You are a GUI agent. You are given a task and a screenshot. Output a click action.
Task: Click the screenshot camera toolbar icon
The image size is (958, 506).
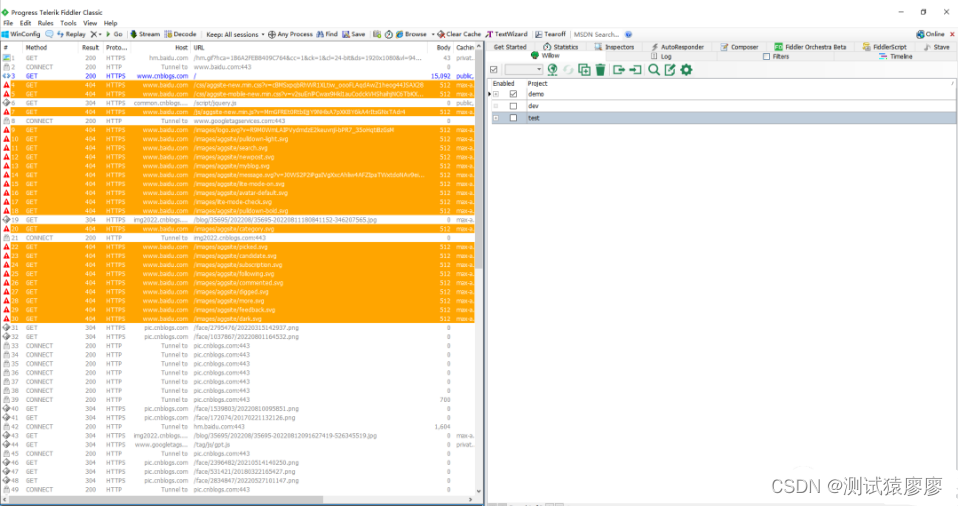pyautogui.click(x=377, y=34)
